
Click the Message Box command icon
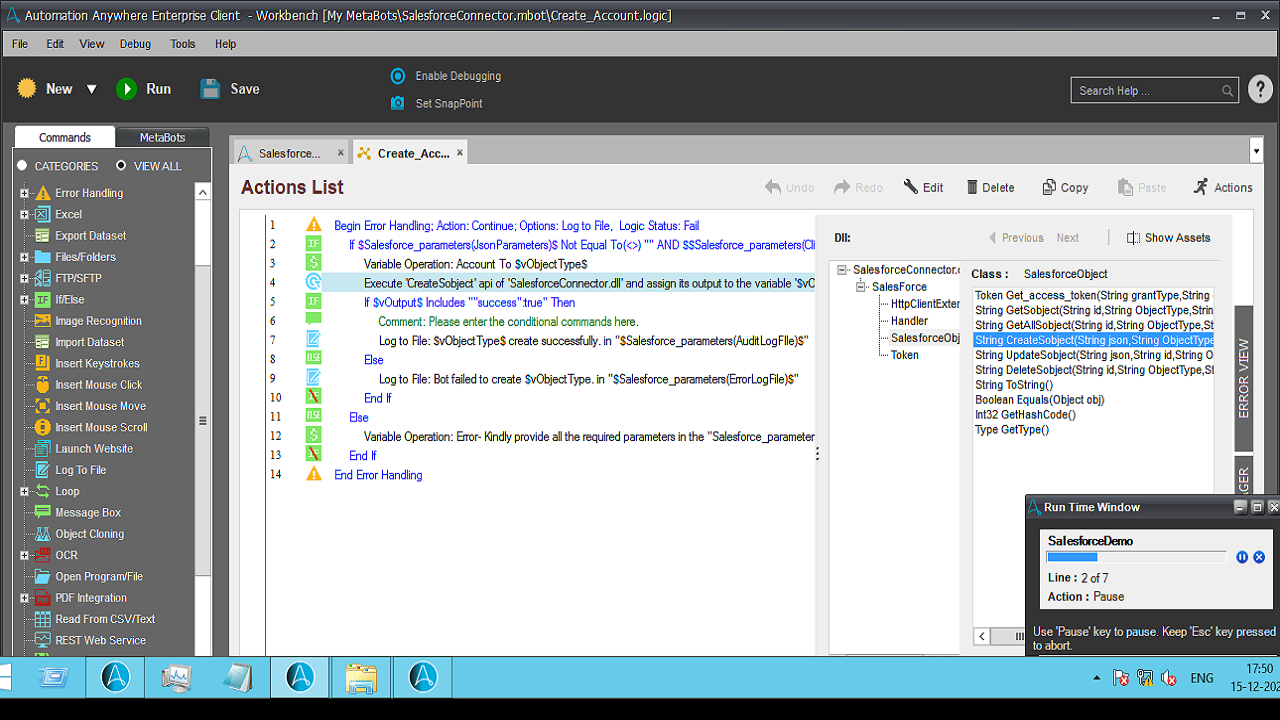[42, 513]
